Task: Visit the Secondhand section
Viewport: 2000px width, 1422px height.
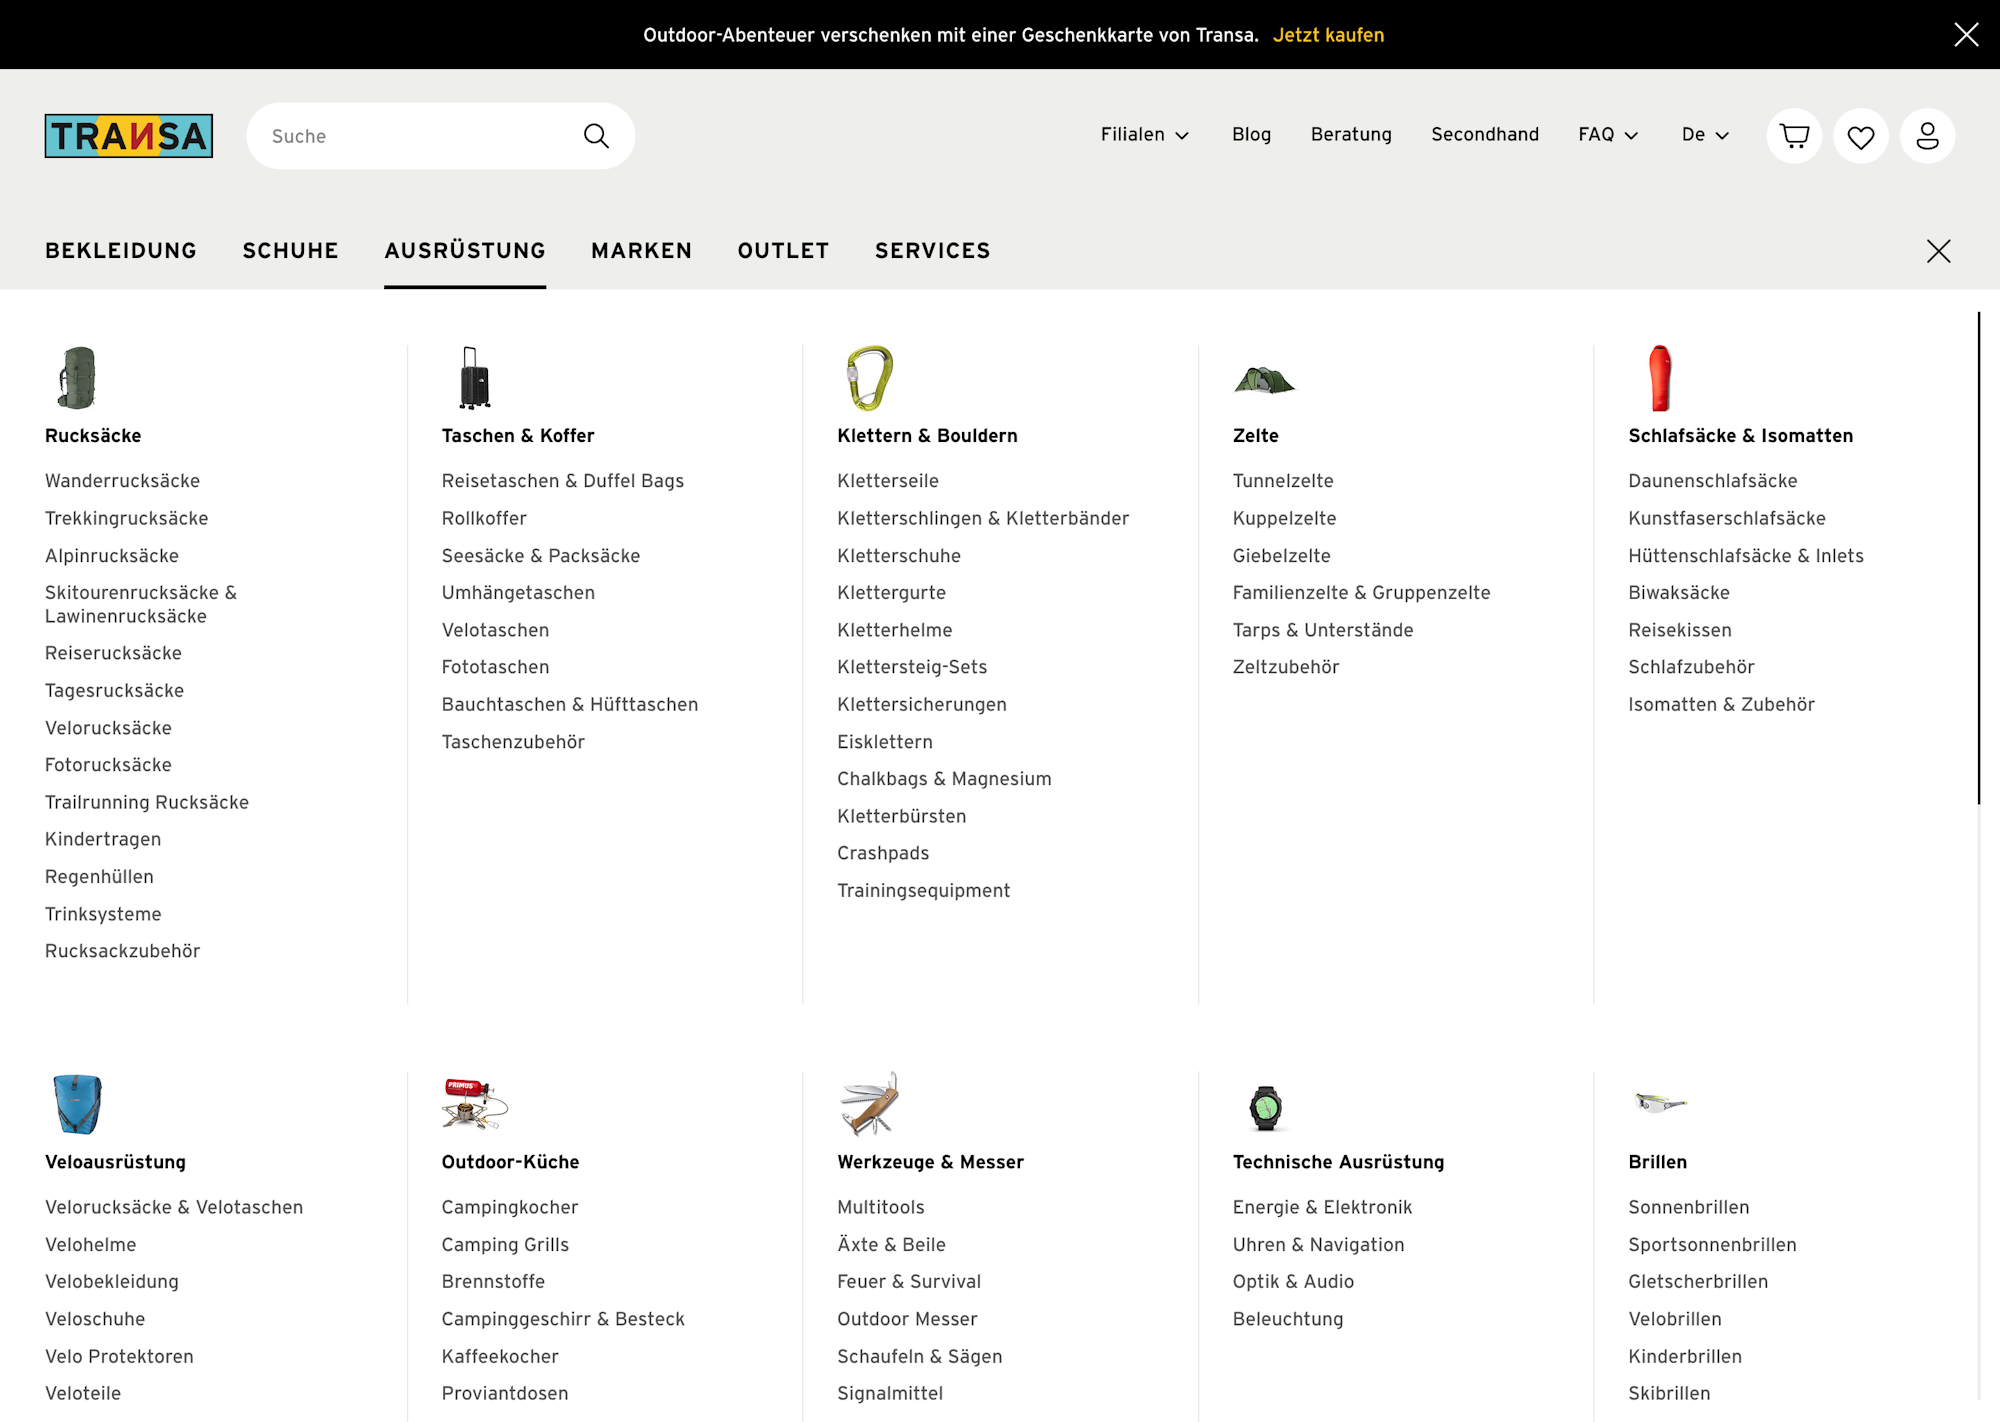Action: [1485, 135]
